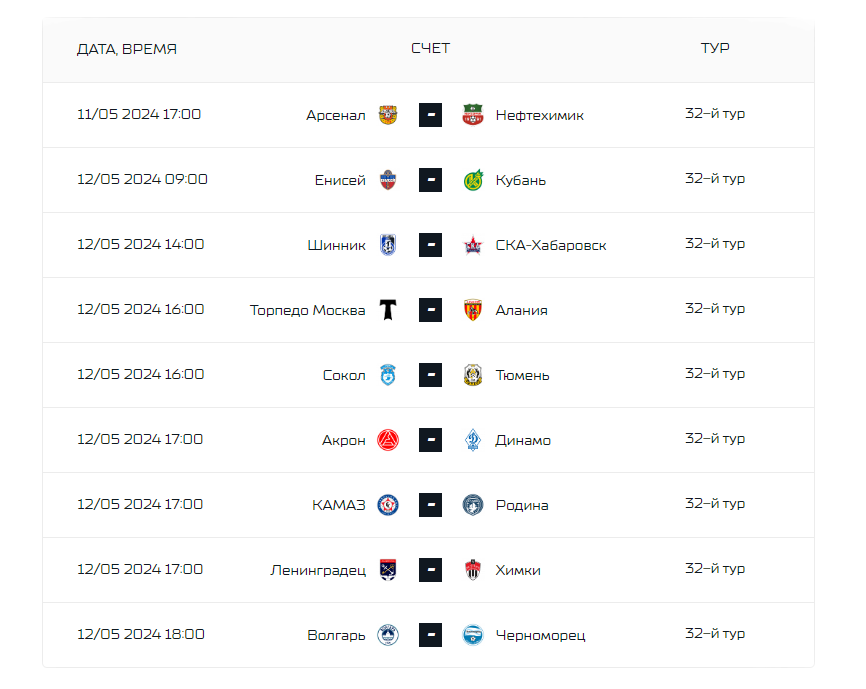Click the Черноморец club badge
The width and height of the screenshot is (866, 689).
[473, 635]
